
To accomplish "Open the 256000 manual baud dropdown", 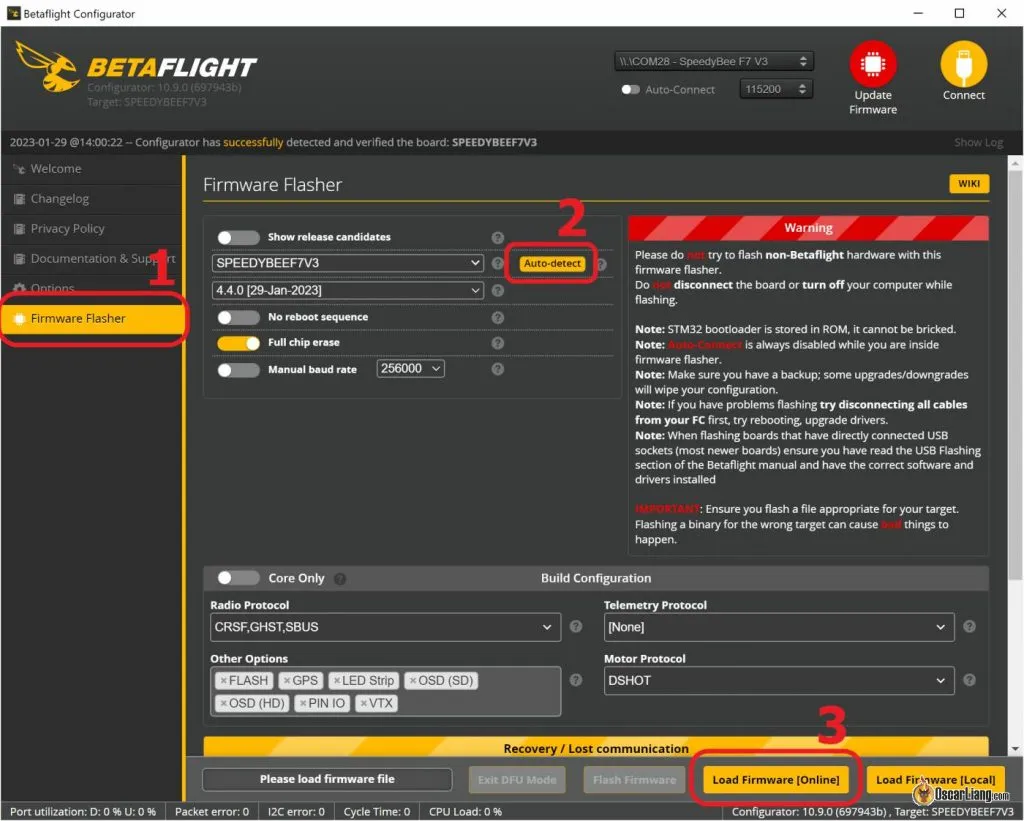I will [410, 368].
